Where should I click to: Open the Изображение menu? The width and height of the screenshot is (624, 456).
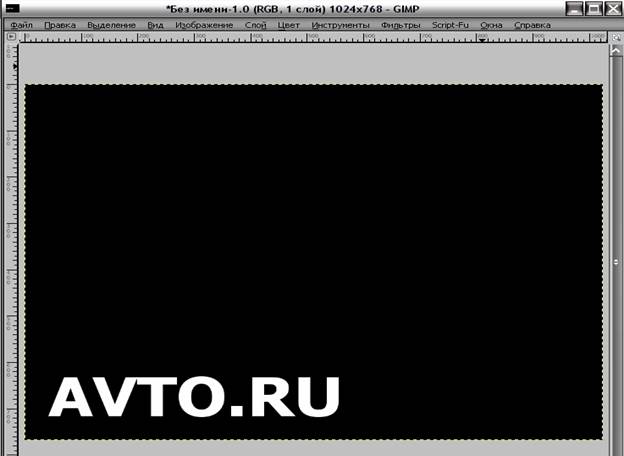pos(204,25)
